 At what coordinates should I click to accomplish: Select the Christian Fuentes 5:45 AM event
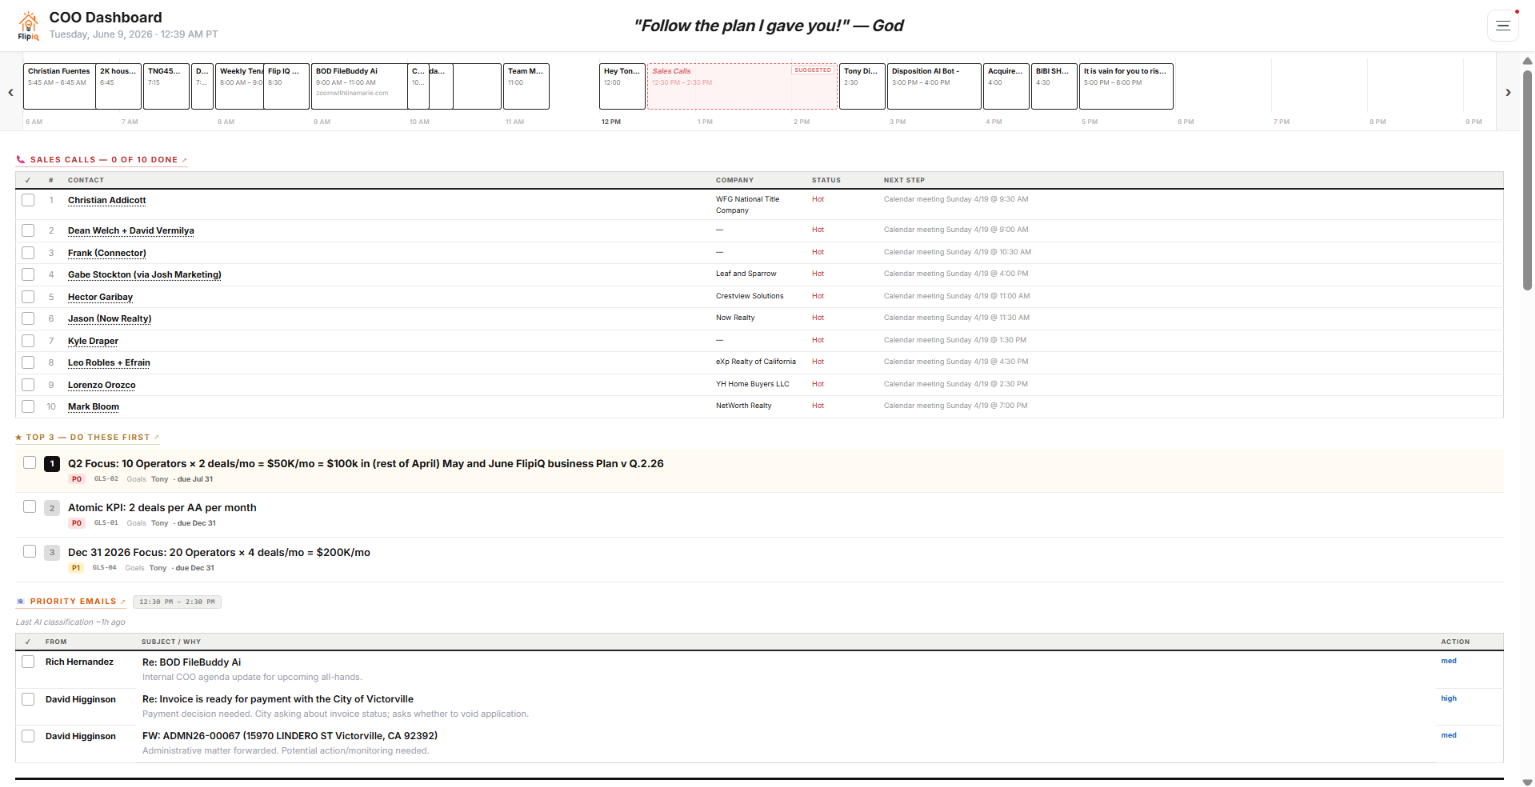coord(59,86)
